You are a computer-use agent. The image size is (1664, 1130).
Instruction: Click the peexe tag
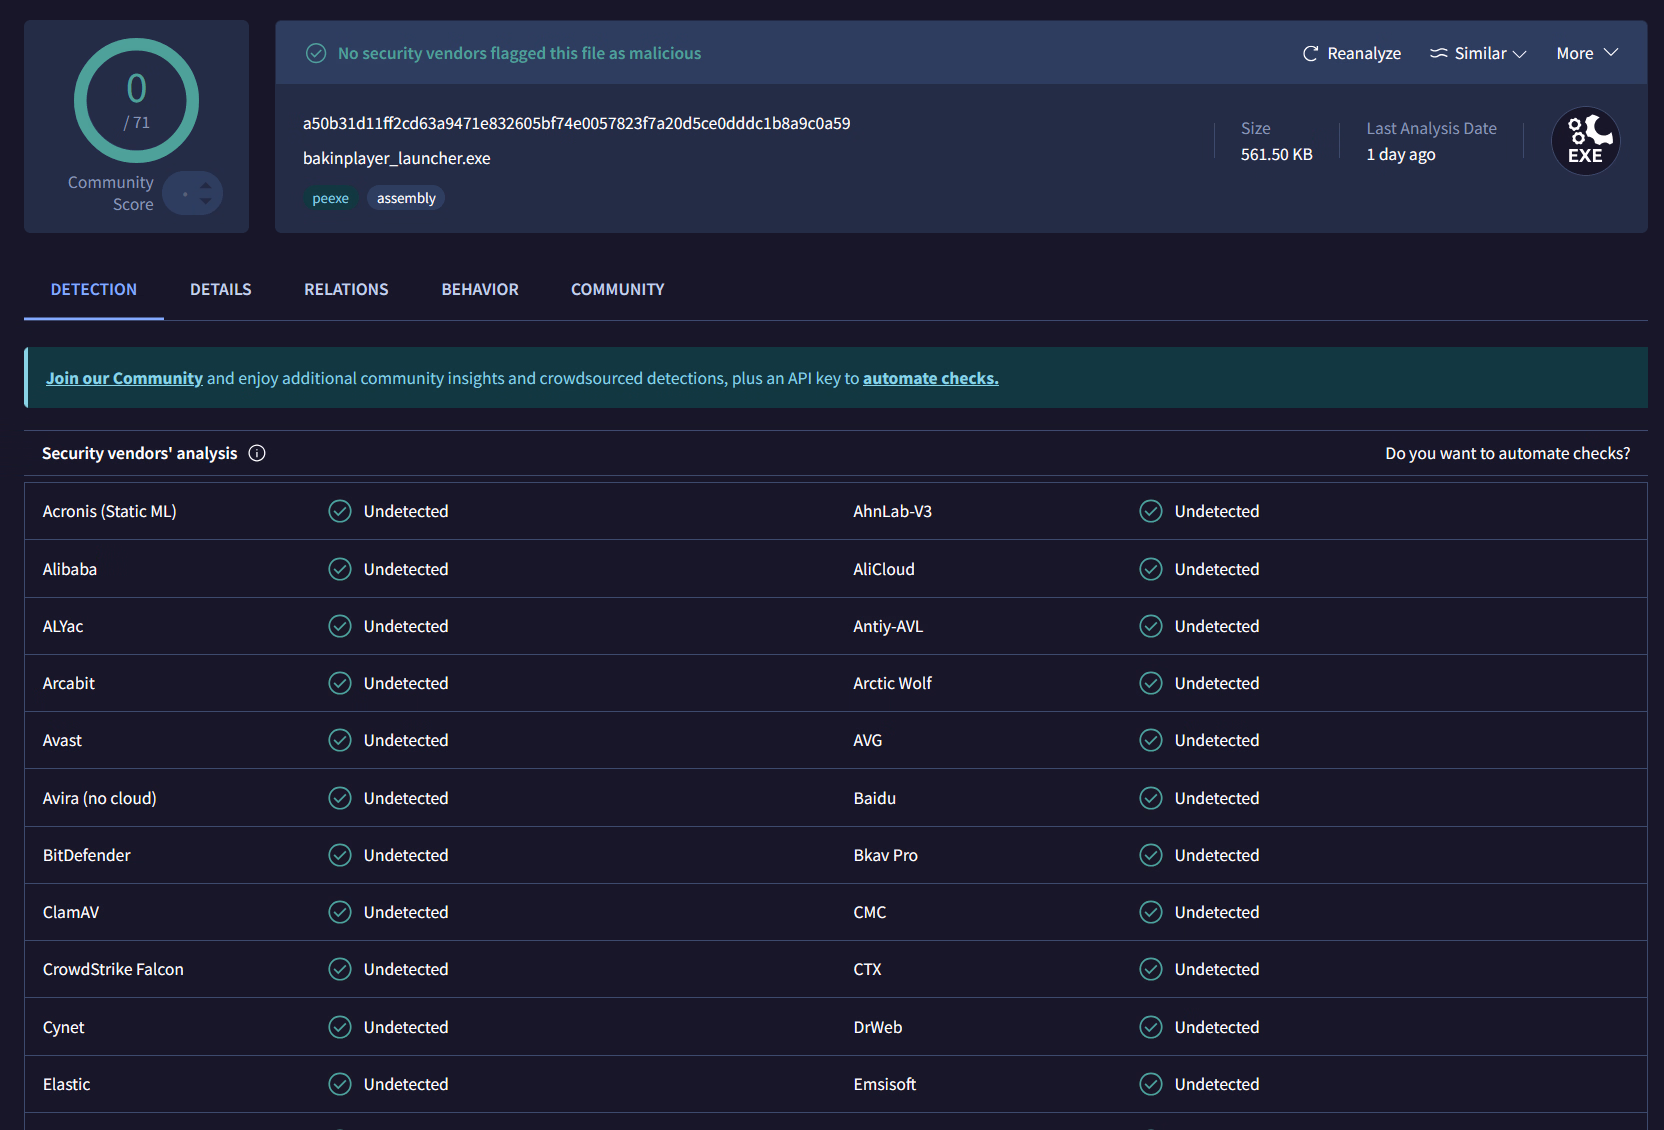point(330,198)
